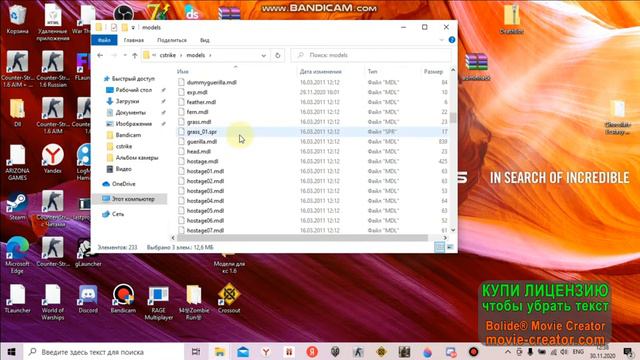This screenshot has height=360, width=640.
Task: Open the Bandicam desktop shortcut
Action: [x=123, y=299]
